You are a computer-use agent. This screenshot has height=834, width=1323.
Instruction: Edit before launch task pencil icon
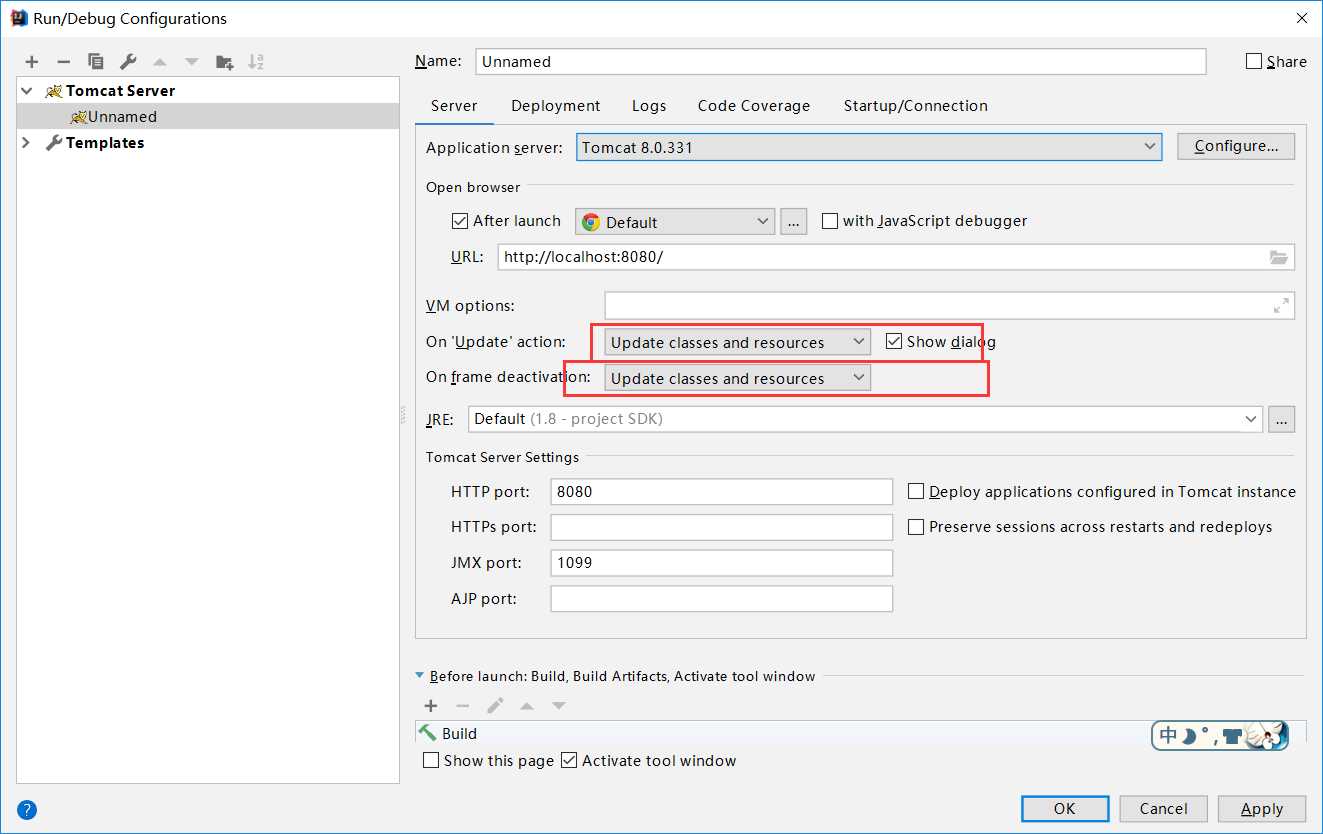click(495, 706)
